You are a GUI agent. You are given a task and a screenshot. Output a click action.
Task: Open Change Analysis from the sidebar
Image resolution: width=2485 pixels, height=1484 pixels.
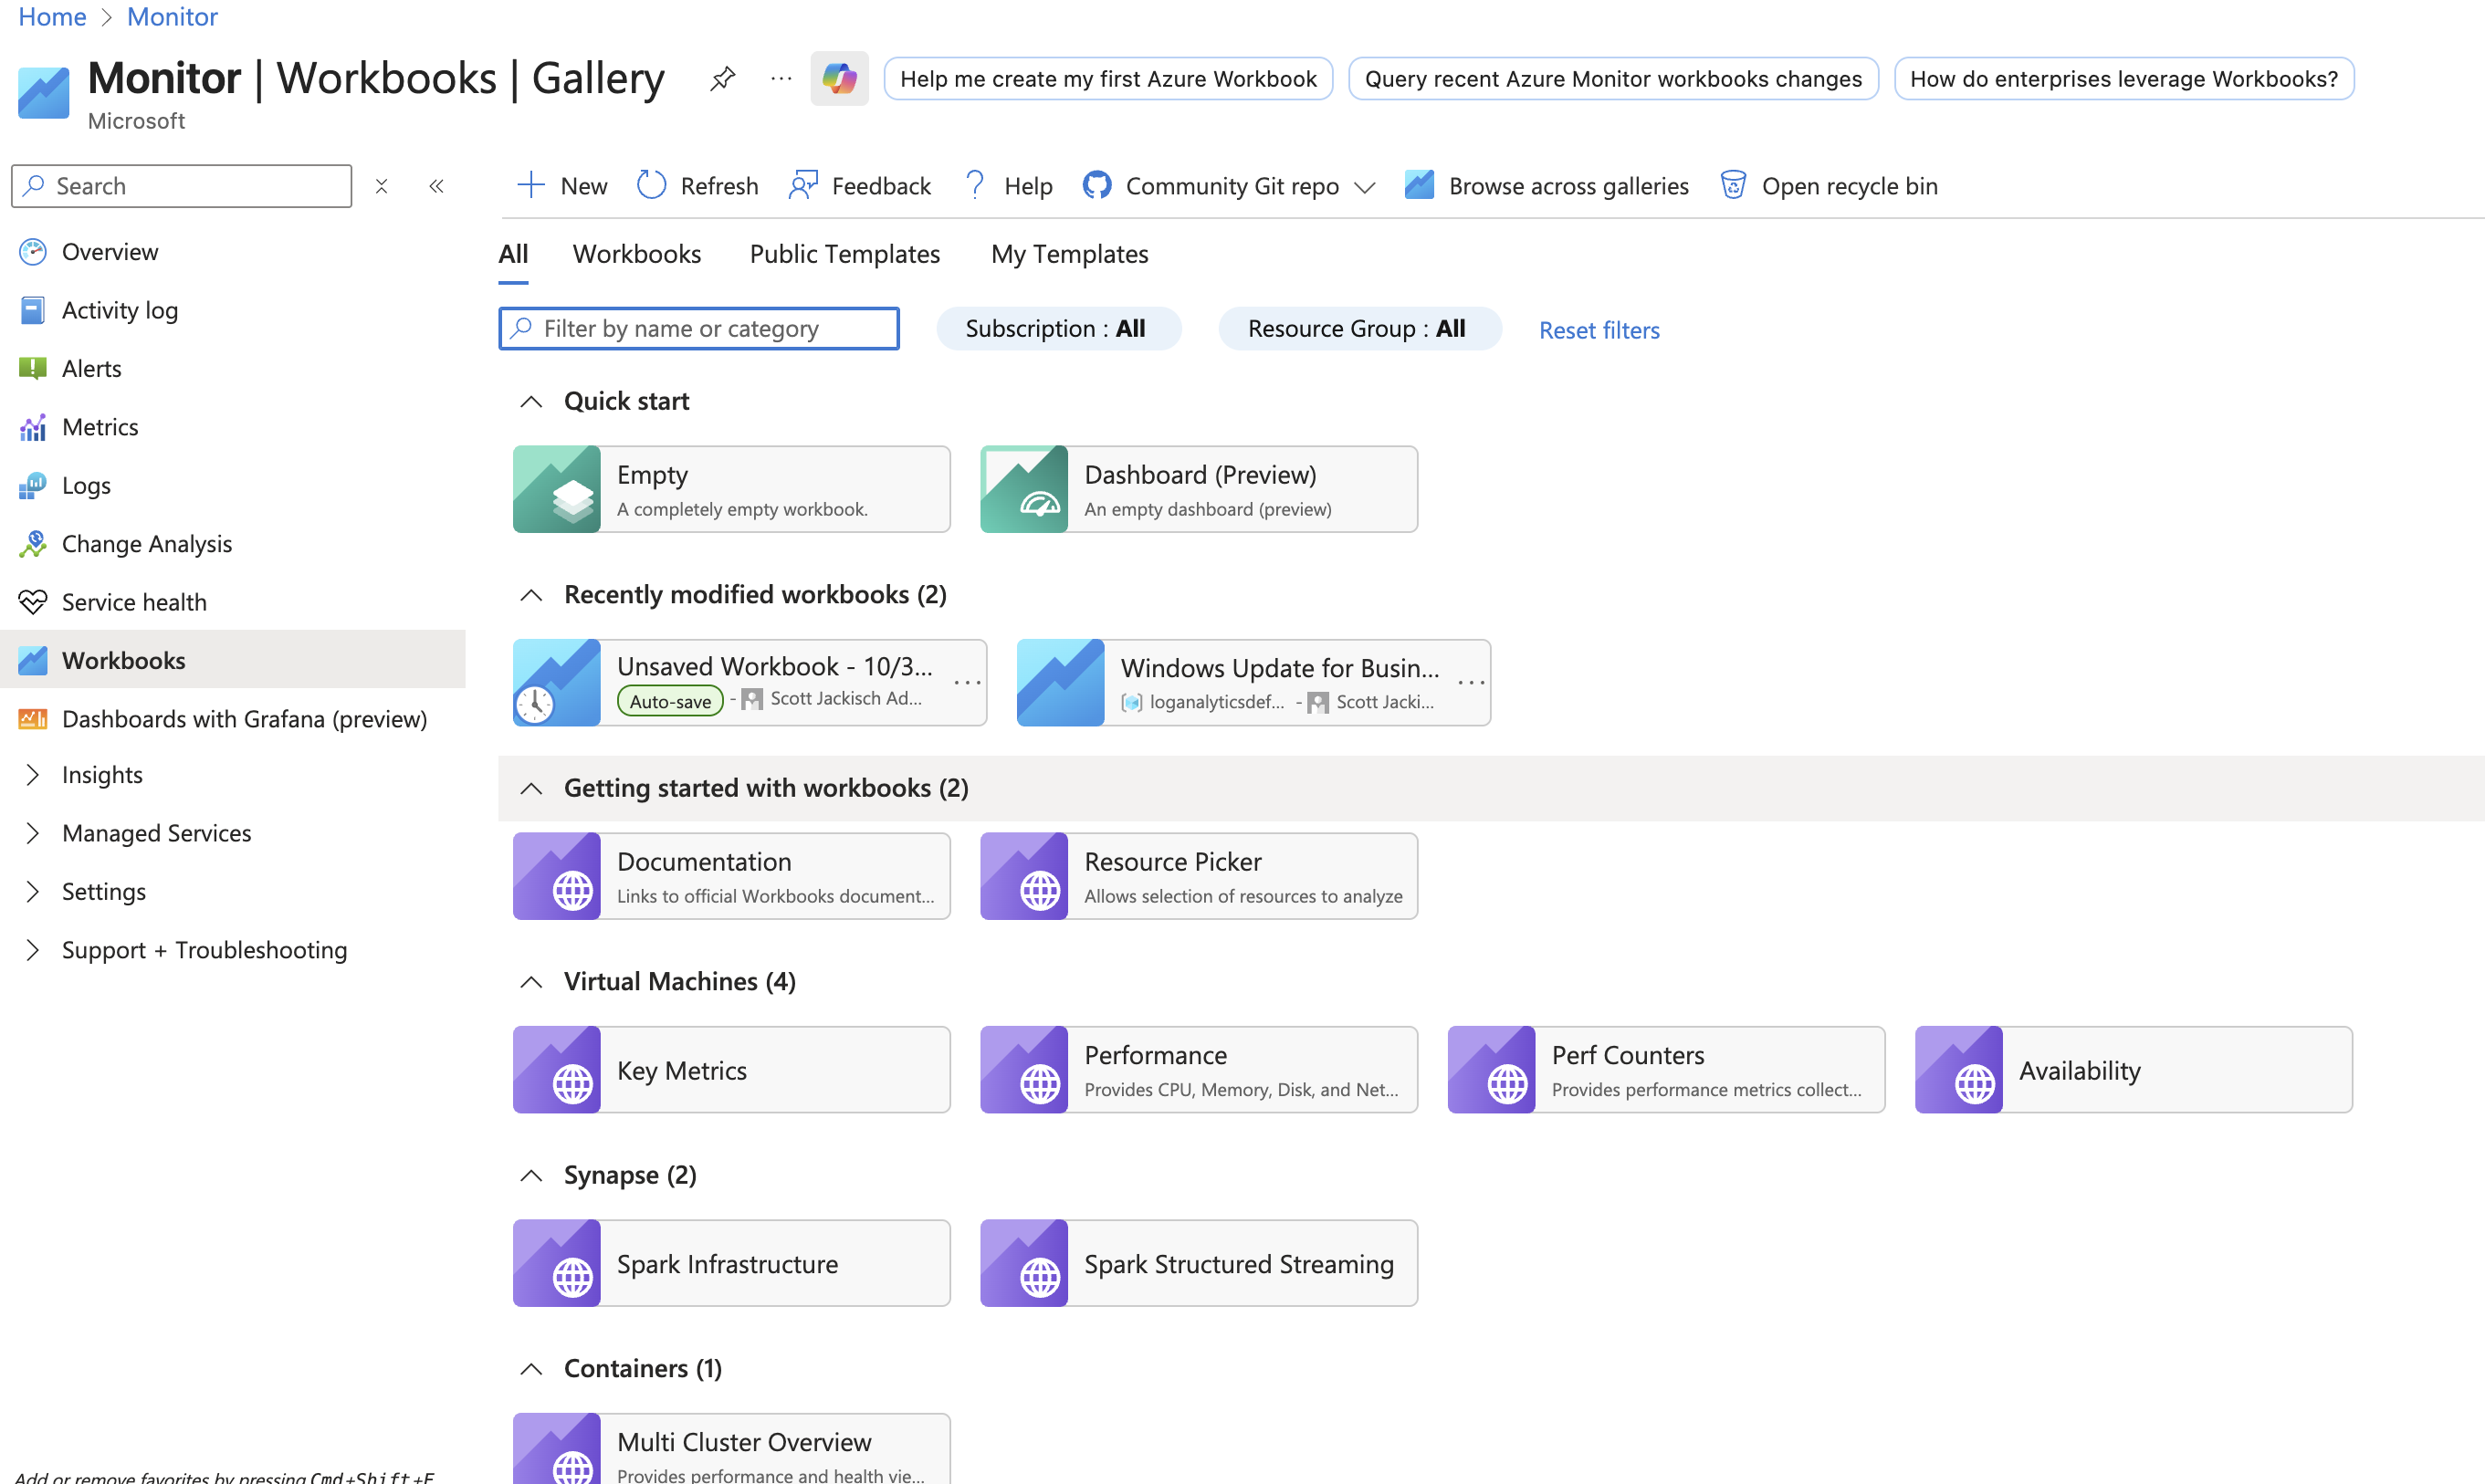(146, 543)
